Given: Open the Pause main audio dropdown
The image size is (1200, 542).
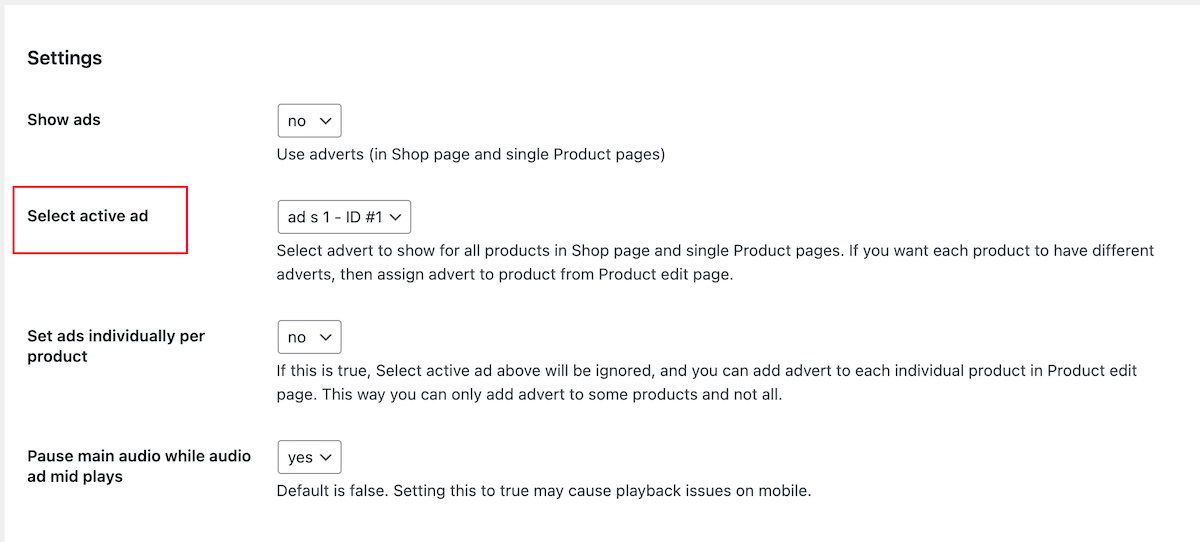Looking at the screenshot, I should pyautogui.click(x=309, y=457).
